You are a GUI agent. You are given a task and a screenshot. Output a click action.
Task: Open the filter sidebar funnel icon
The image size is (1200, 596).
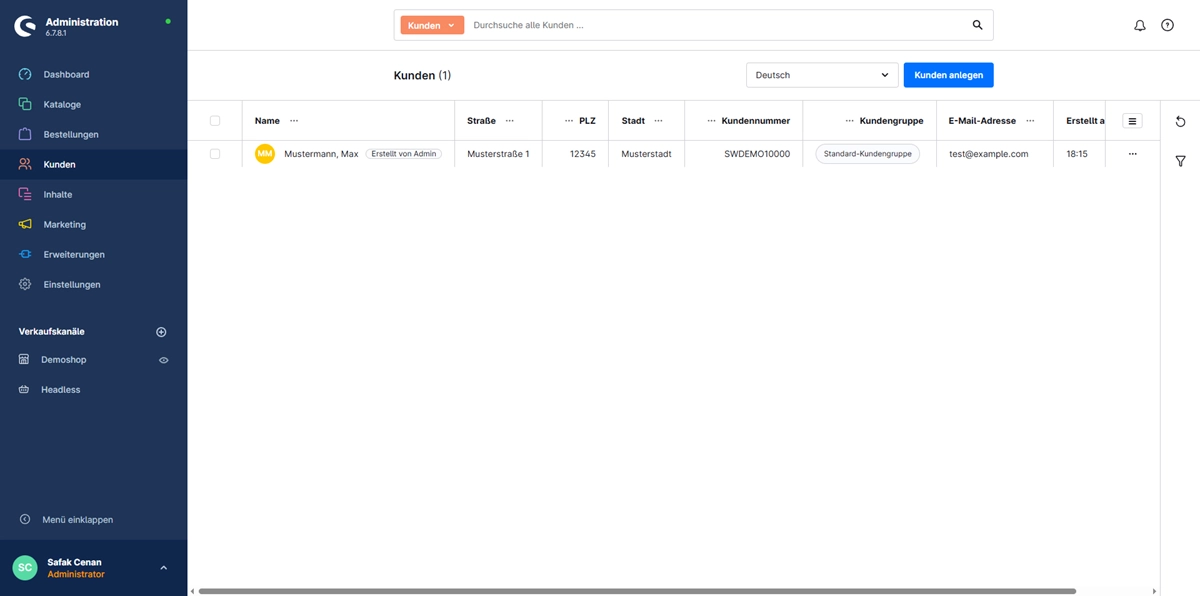[x=1180, y=161]
